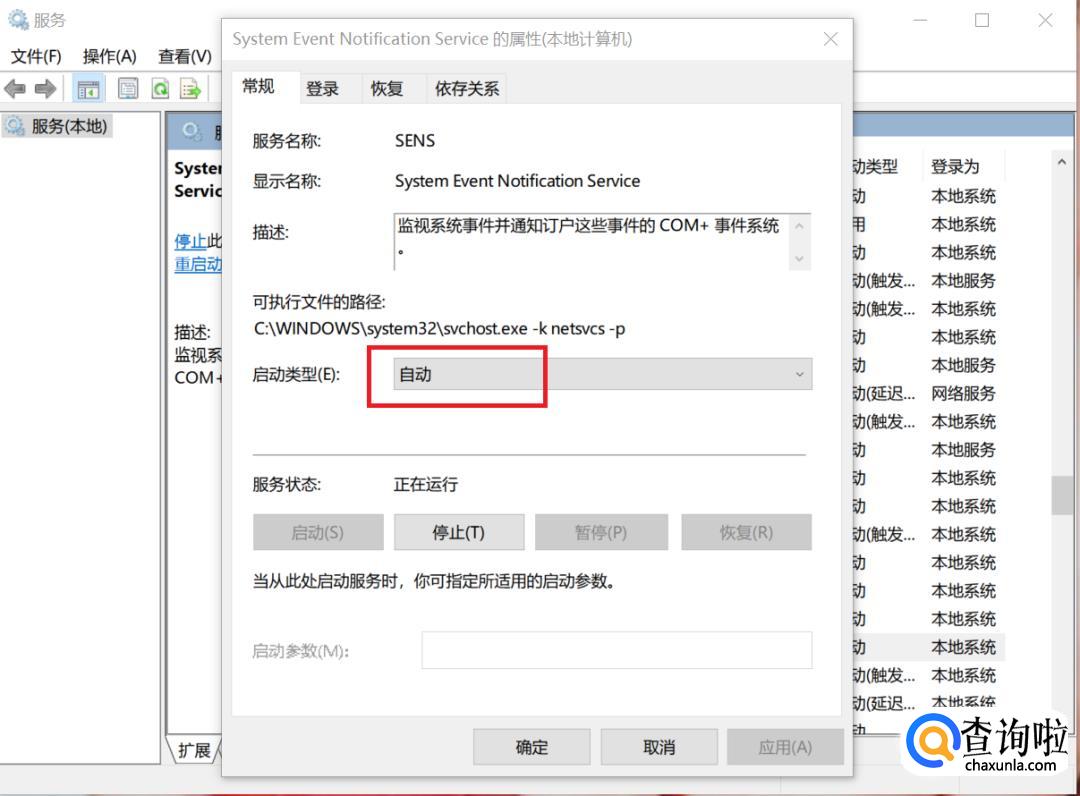This screenshot has width=1080, height=796.
Task: Click 确定 to confirm the dialog
Action: pyautogui.click(x=531, y=747)
